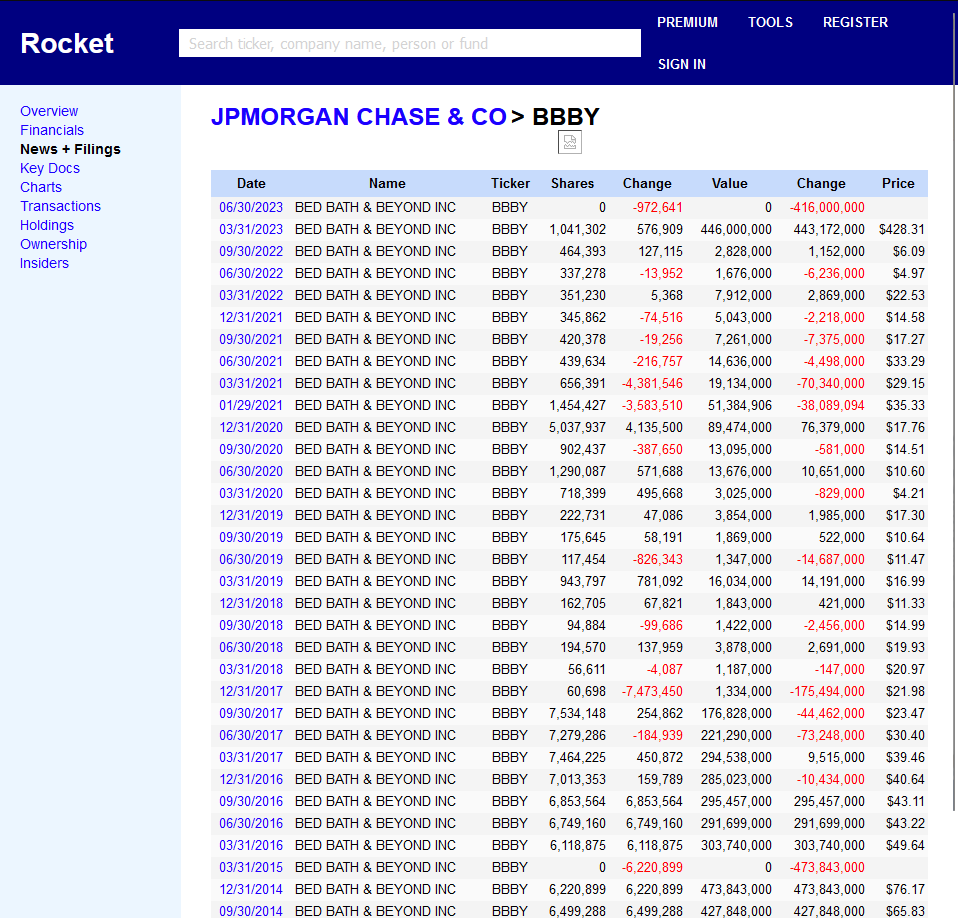
Task: Open the 06/30/2021 filing date link
Action: 251,361
